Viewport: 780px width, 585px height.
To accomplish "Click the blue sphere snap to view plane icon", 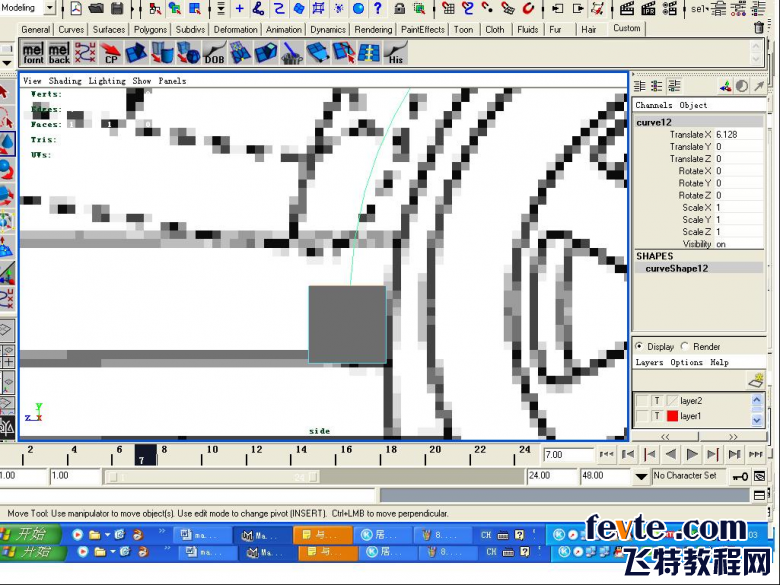I will [x=358, y=8].
